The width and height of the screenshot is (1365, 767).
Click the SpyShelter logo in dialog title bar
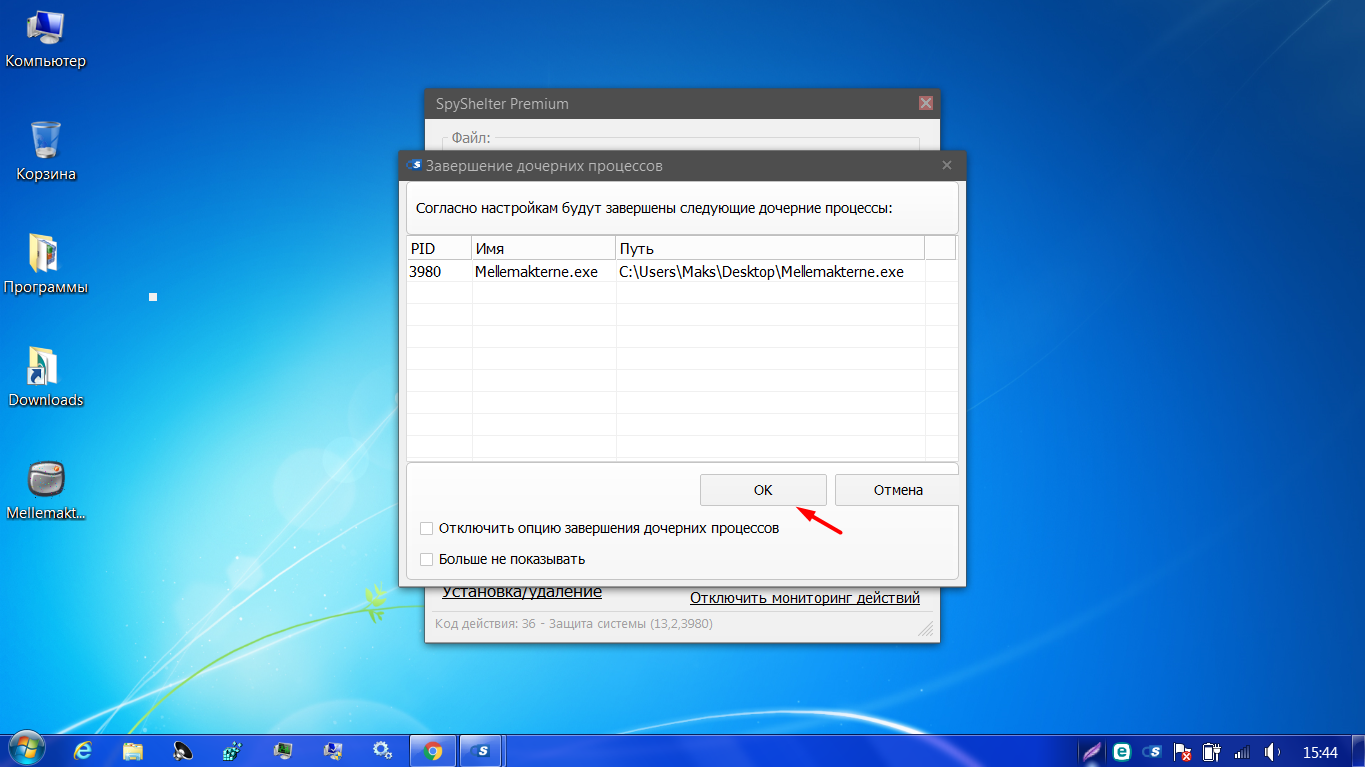(415, 165)
